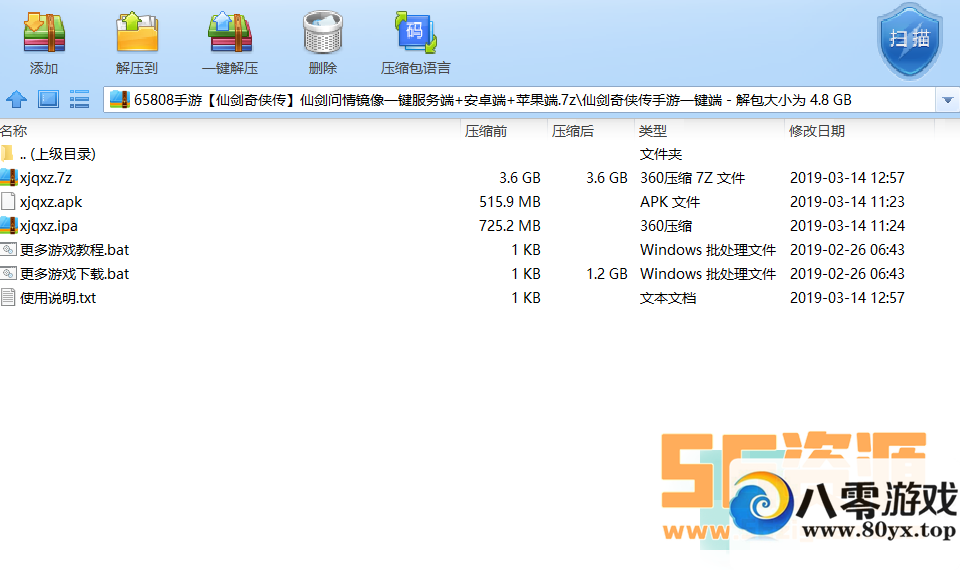
Task: Sort by 压缩前 column header
Action: 486,131
